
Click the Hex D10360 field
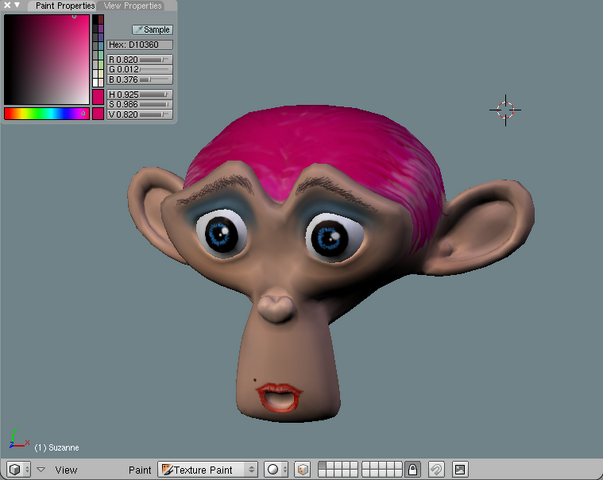[x=140, y=45]
